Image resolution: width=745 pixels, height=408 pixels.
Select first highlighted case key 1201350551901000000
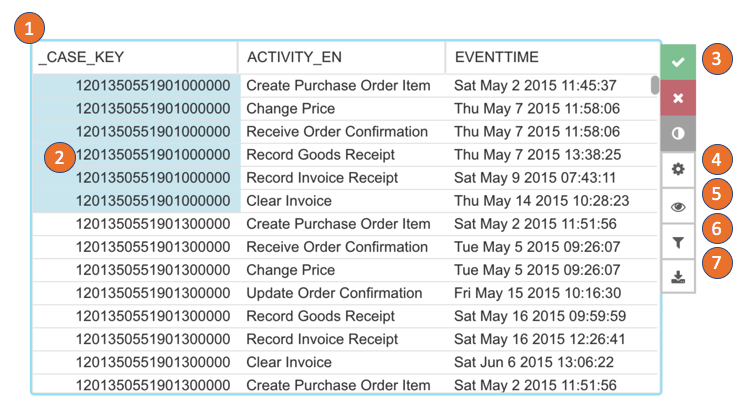point(153,86)
